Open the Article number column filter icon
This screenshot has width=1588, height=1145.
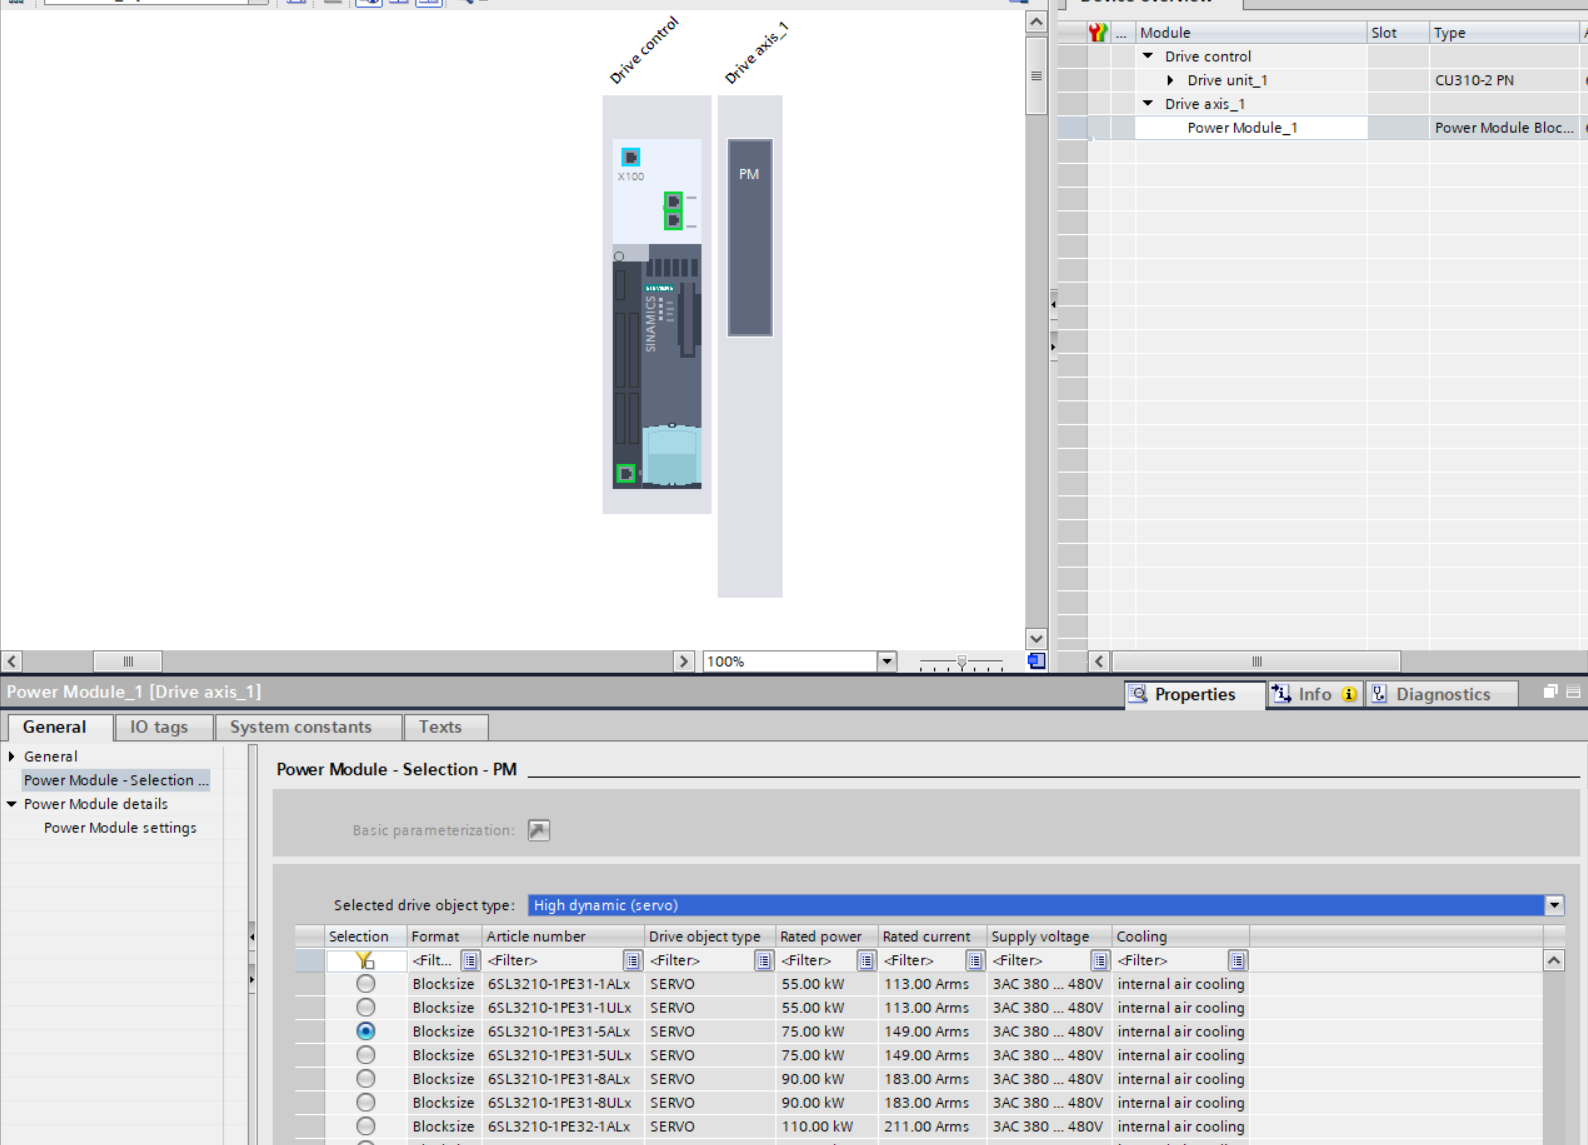pyautogui.click(x=632, y=961)
